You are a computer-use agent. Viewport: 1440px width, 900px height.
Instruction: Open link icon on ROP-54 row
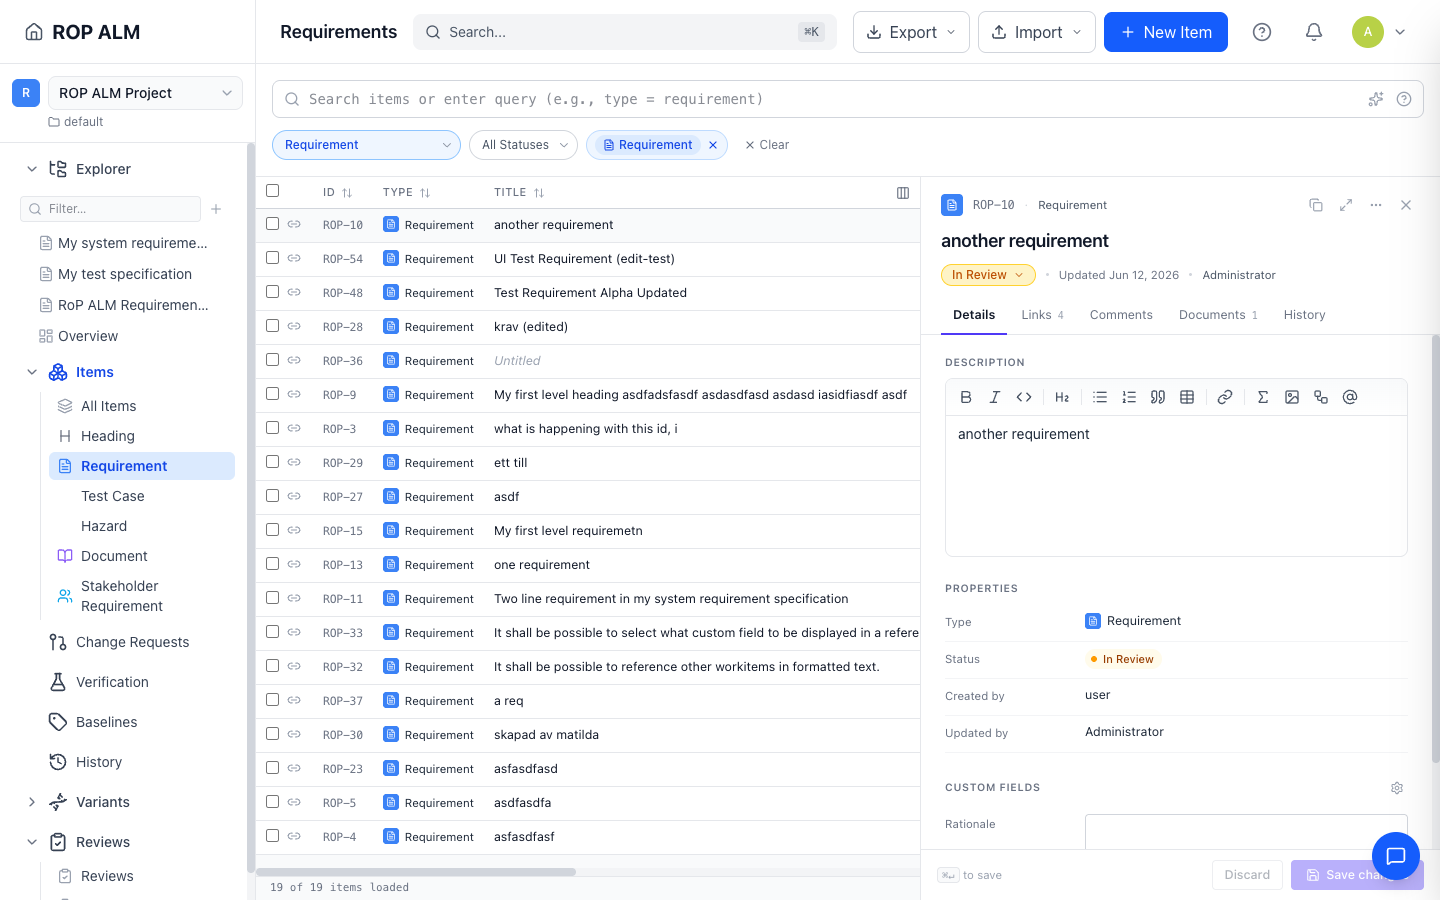tap(294, 258)
